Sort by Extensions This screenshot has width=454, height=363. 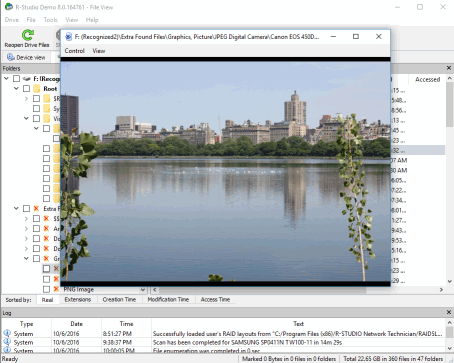(x=78, y=299)
